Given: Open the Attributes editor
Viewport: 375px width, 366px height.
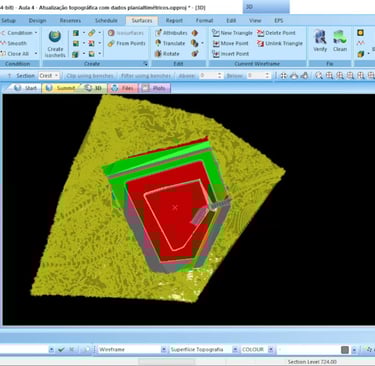Looking at the screenshot, I should pos(171,33).
